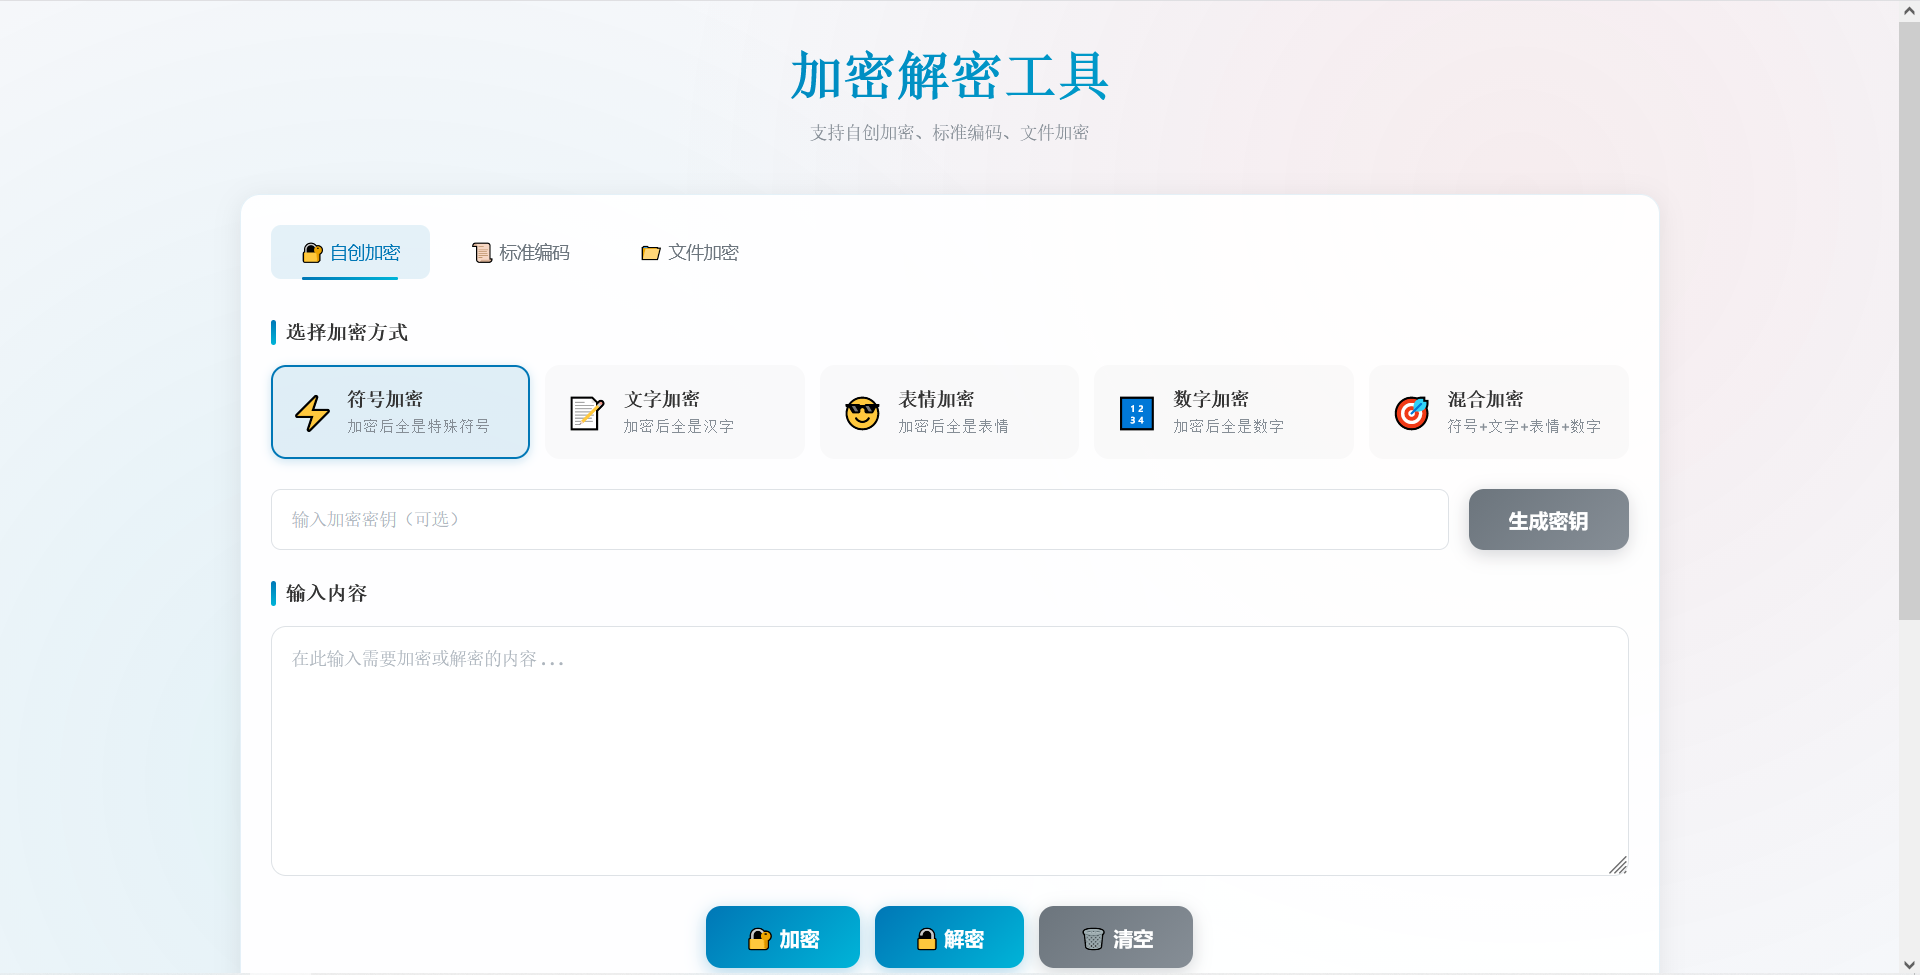Click the description 符号+文字+表情+数字
This screenshot has width=1920, height=975.
[x=1524, y=426]
